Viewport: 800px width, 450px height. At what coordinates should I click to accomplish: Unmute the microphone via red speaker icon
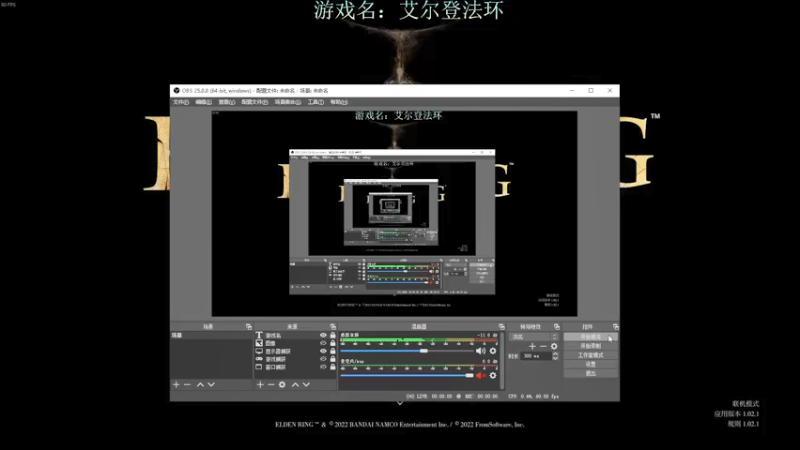click(481, 376)
